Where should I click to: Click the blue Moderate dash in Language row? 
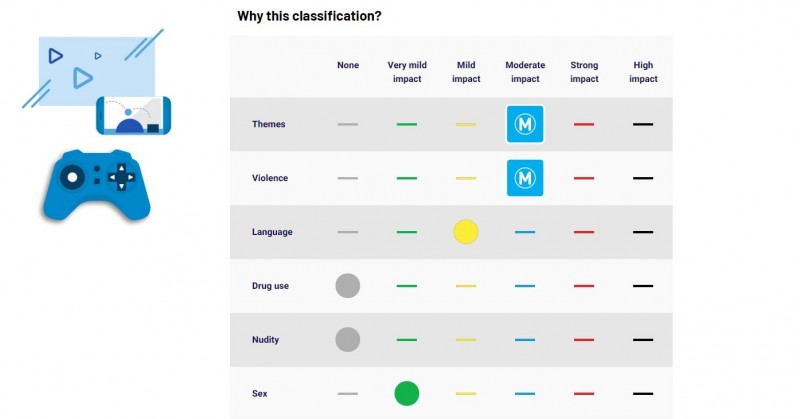pyautogui.click(x=525, y=232)
